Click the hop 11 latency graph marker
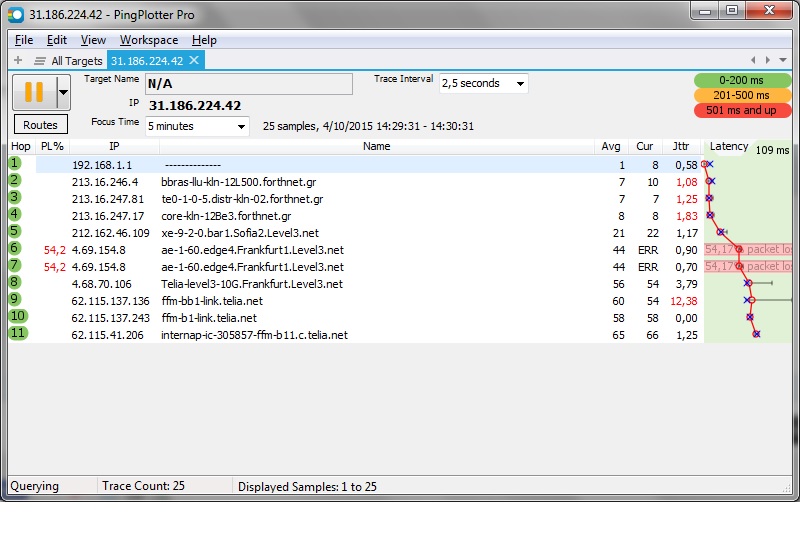800x536 pixels. (756, 334)
